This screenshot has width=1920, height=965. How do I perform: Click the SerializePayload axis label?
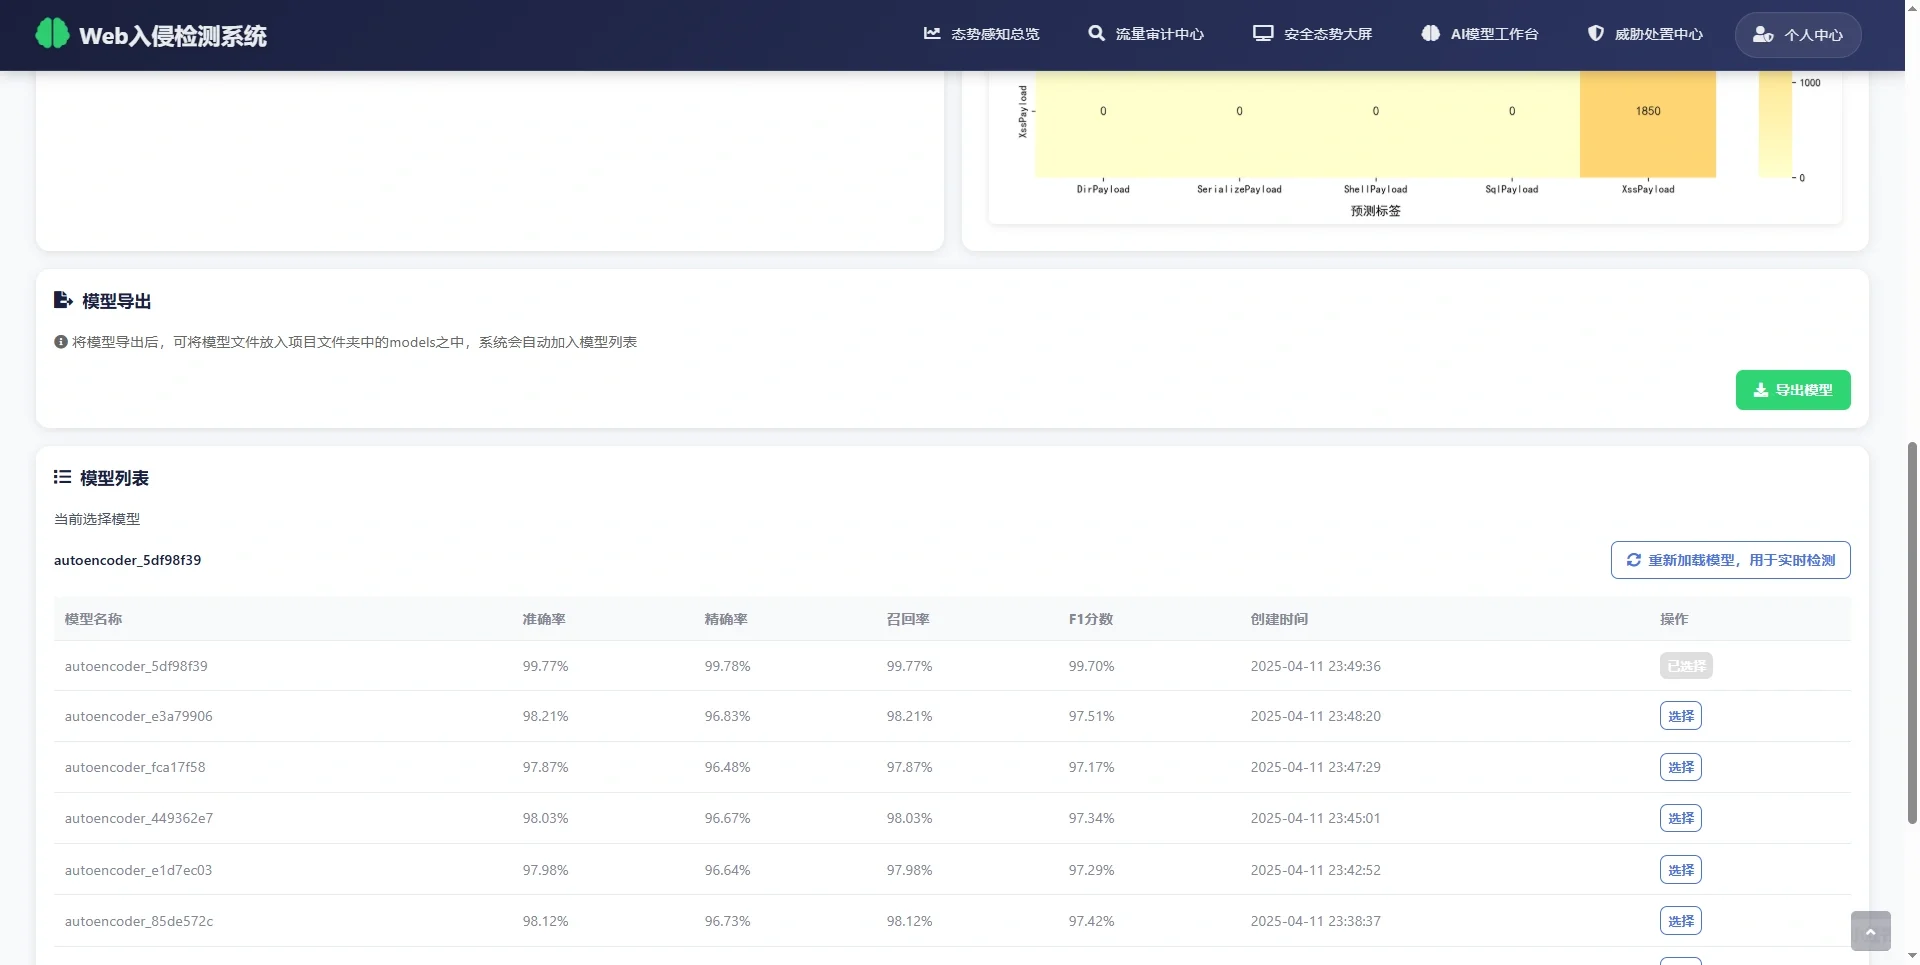pyautogui.click(x=1239, y=189)
